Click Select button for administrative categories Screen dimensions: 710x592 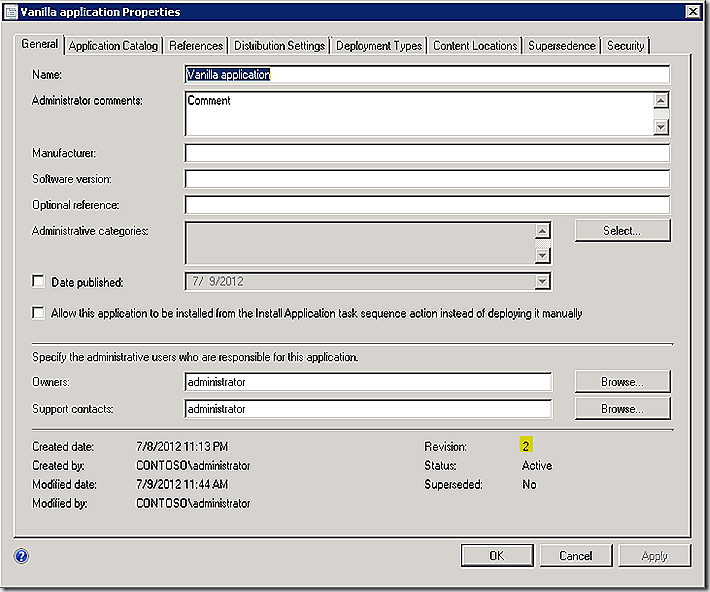coord(622,231)
